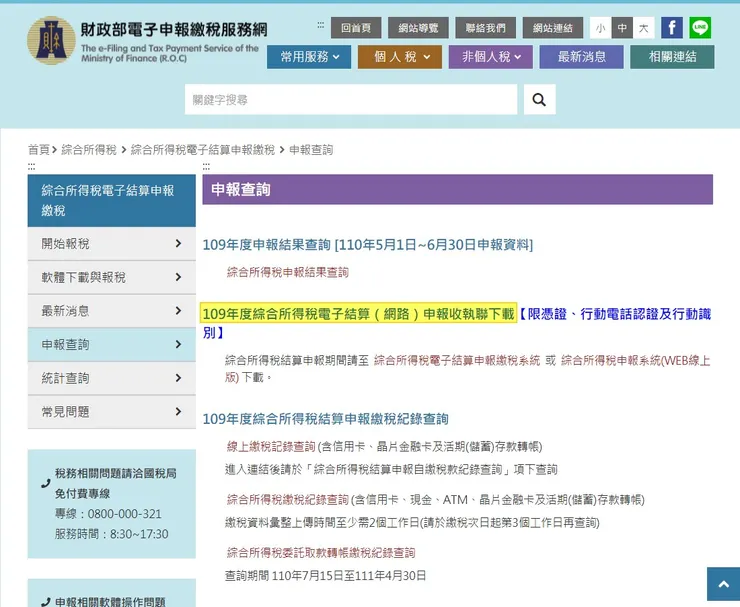Click the 109年度申報結果查詢 heading text
The width and height of the screenshot is (740, 607).
coord(368,244)
